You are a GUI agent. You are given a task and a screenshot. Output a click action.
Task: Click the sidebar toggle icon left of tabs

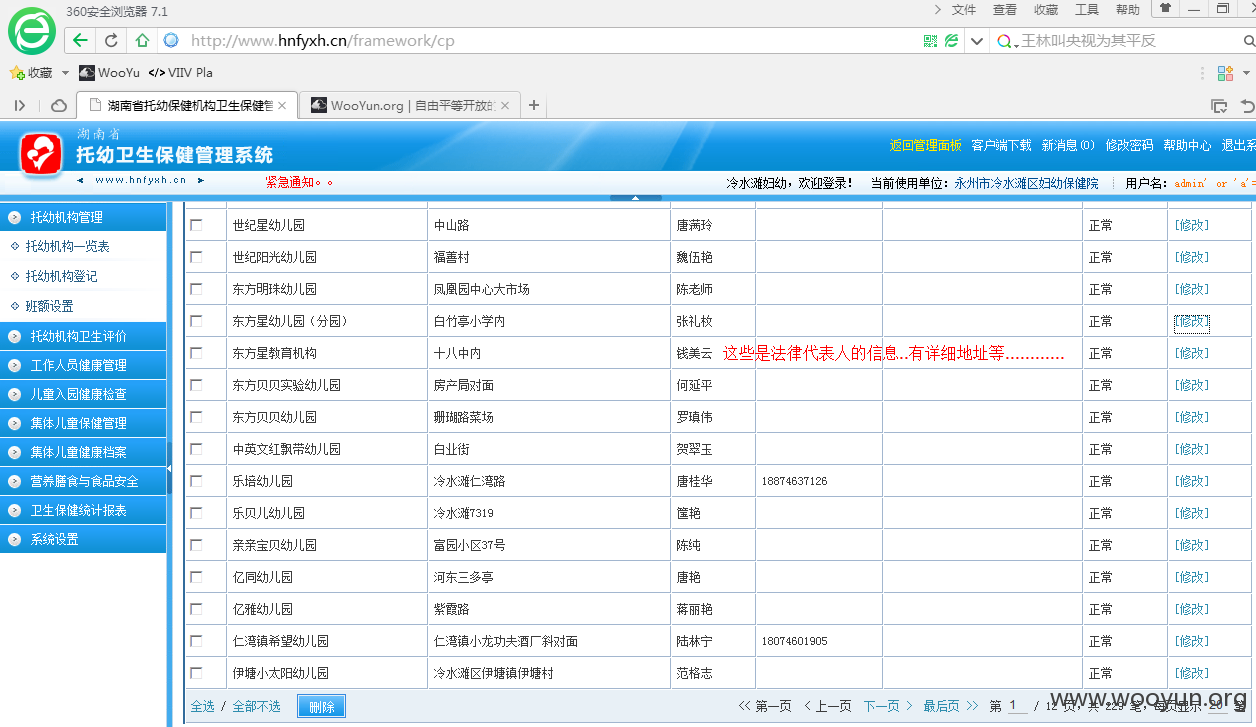click(20, 105)
